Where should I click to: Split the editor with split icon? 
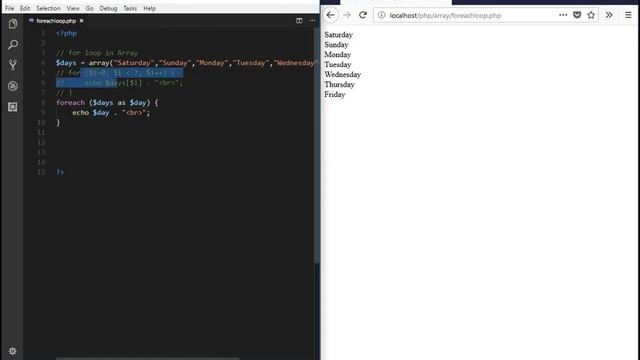click(x=299, y=20)
